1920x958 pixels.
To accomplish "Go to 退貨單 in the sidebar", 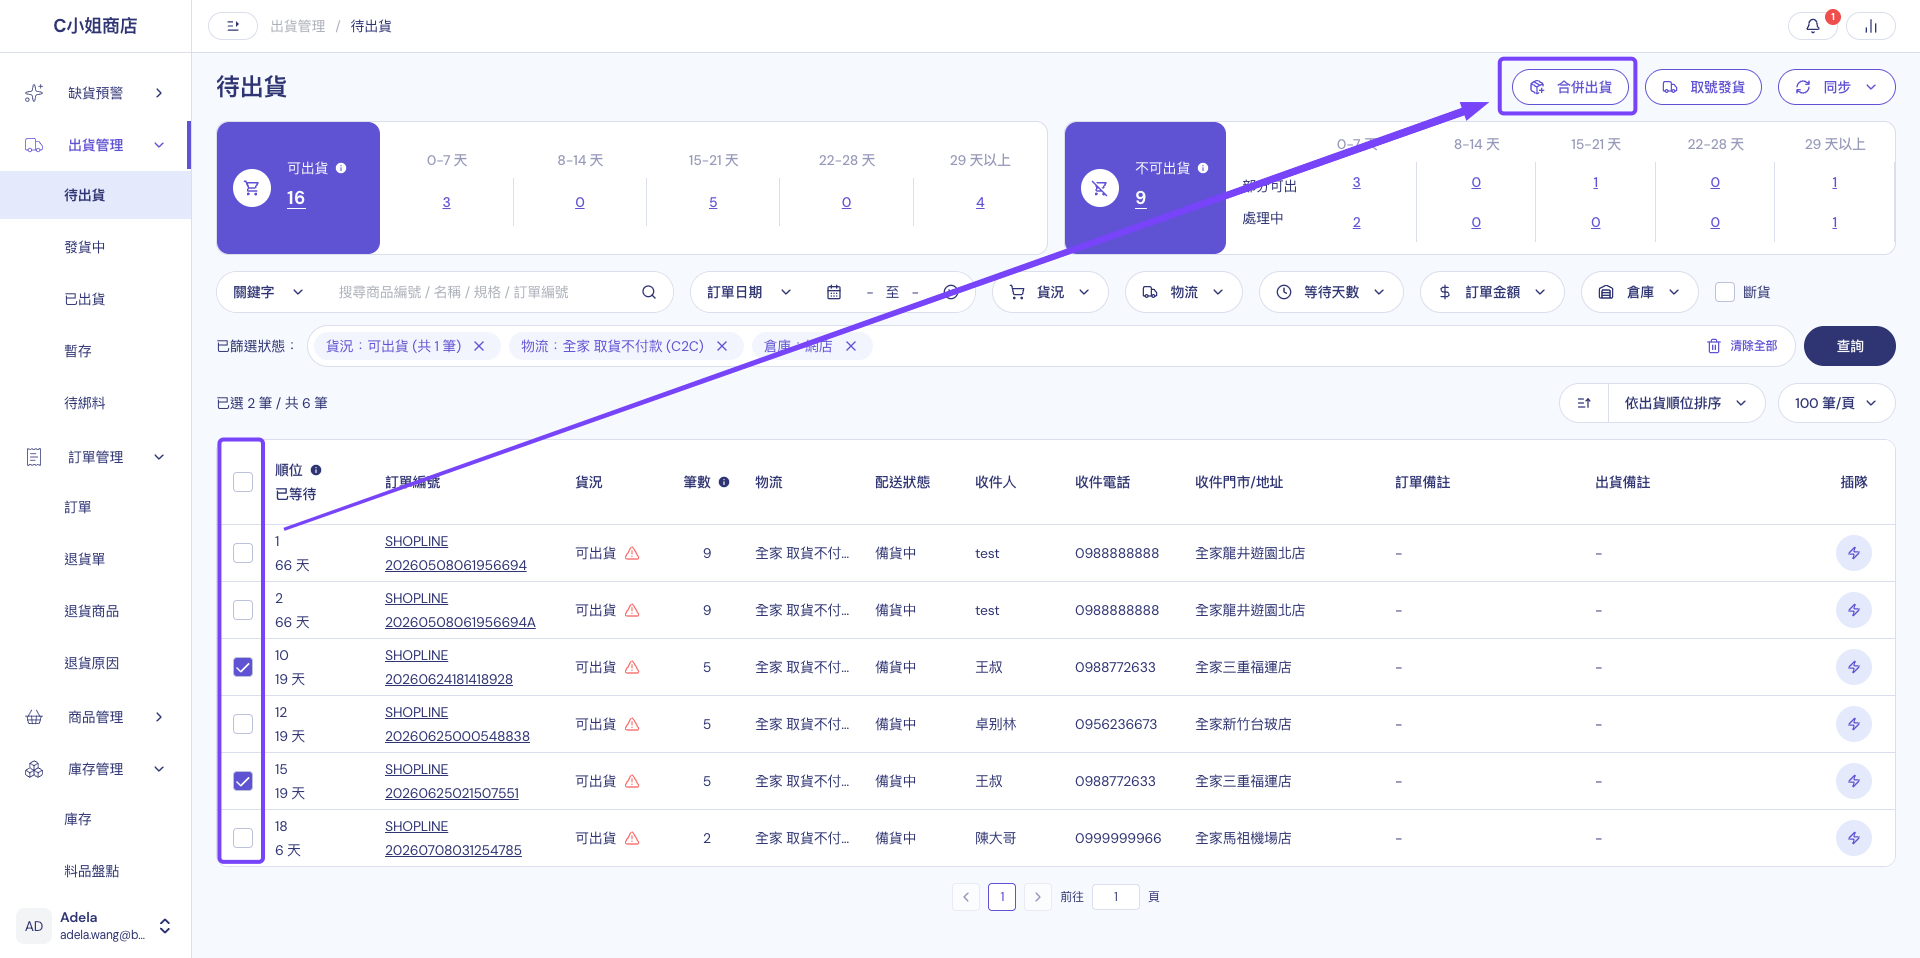I will pyautogui.click(x=85, y=559).
